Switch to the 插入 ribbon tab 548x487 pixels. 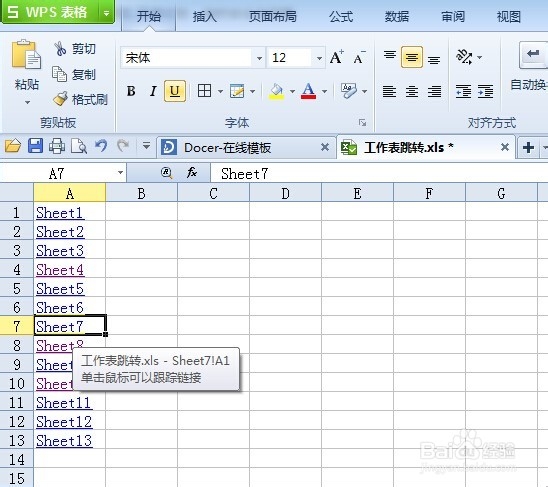pyautogui.click(x=205, y=17)
